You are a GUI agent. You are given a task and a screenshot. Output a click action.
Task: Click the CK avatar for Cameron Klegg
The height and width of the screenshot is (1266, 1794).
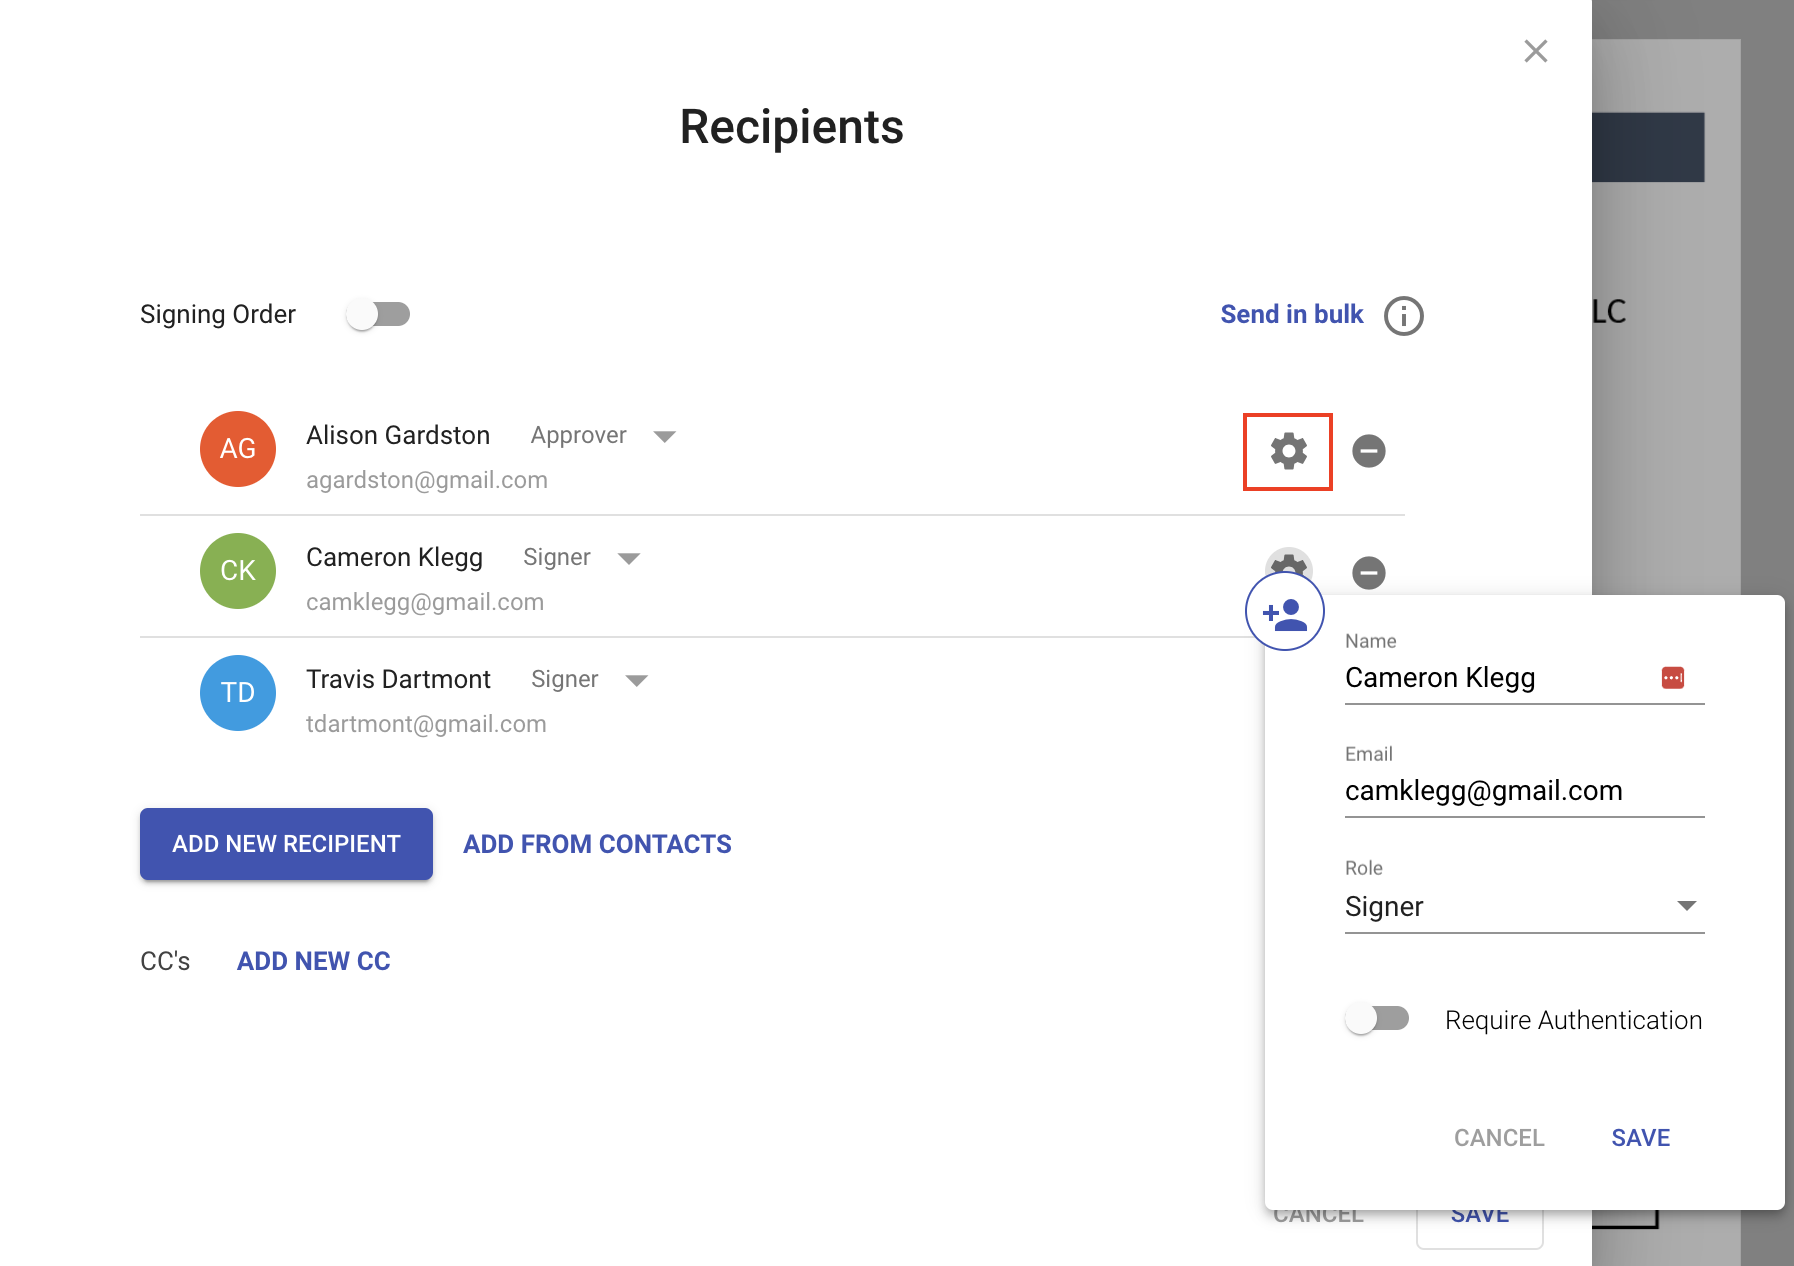[x=238, y=571]
